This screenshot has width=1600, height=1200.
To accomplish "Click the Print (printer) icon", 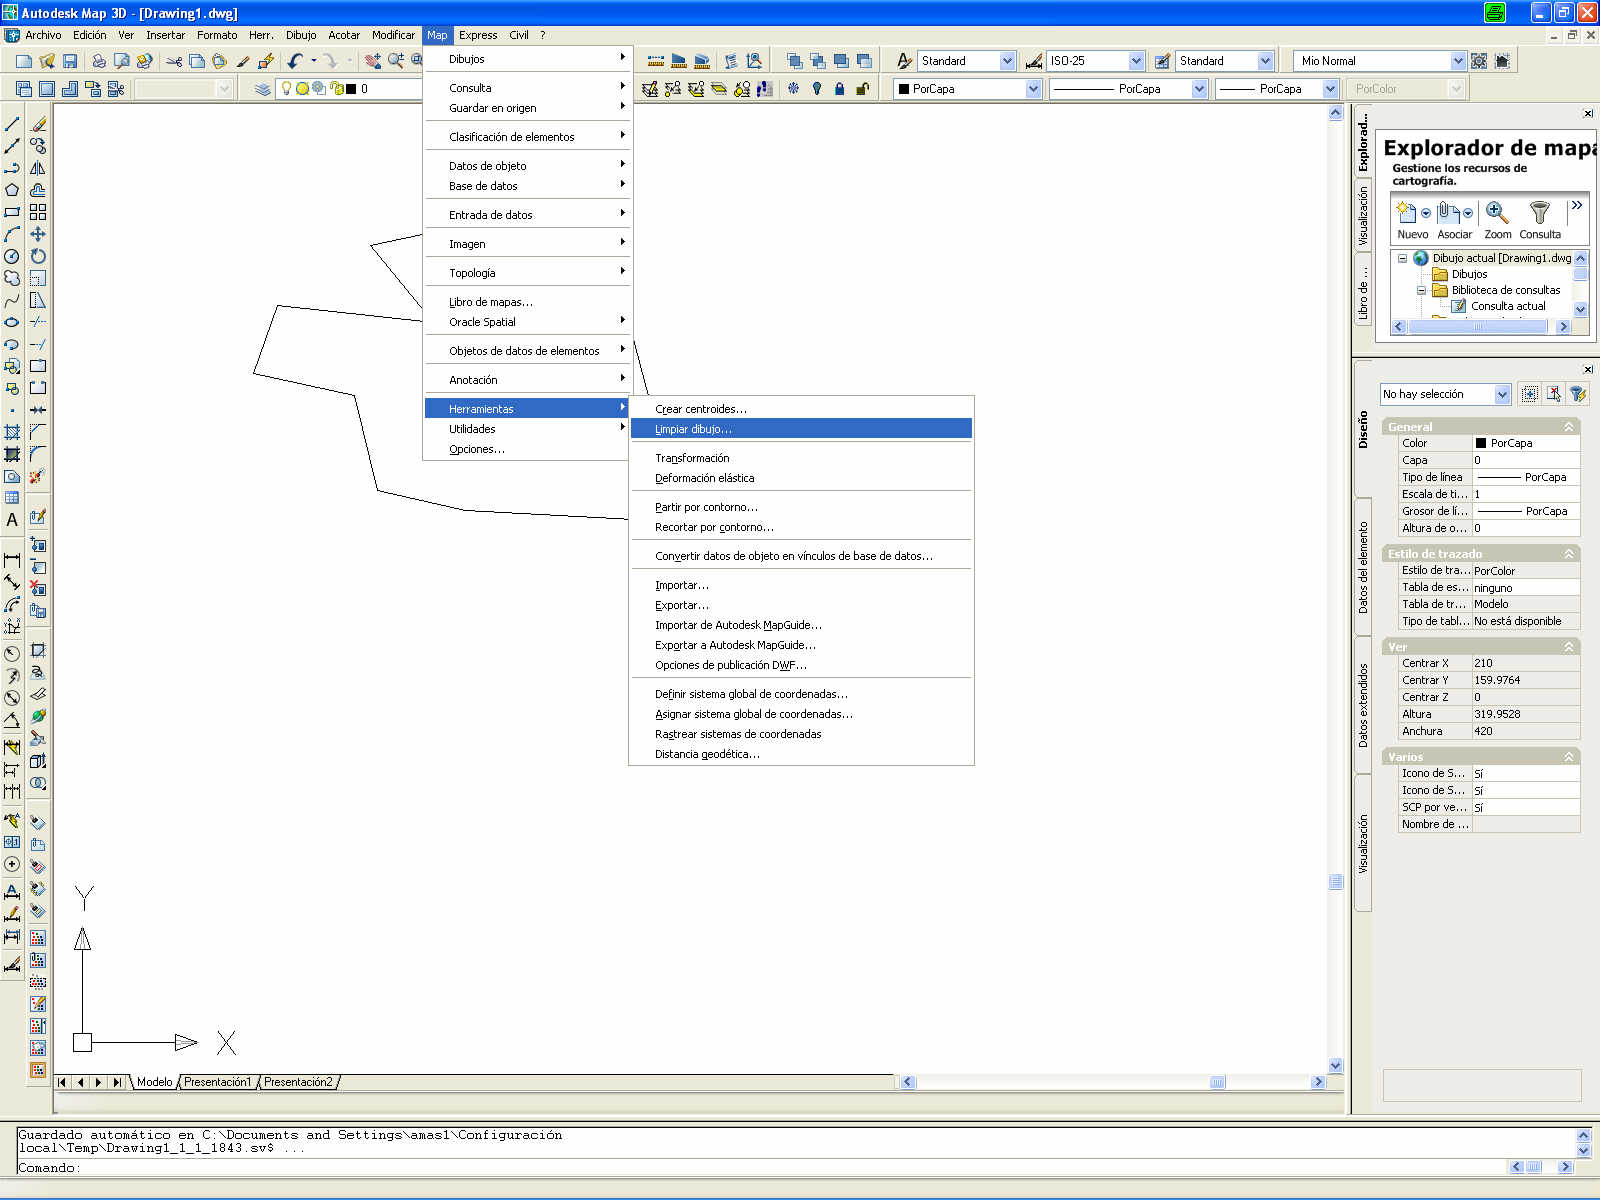I will tap(99, 61).
